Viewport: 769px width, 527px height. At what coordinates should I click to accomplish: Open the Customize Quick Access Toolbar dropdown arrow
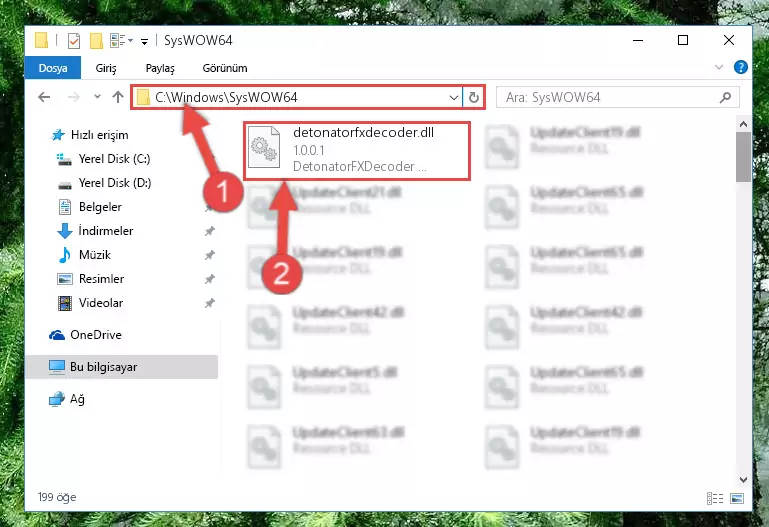[x=144, y=41]
